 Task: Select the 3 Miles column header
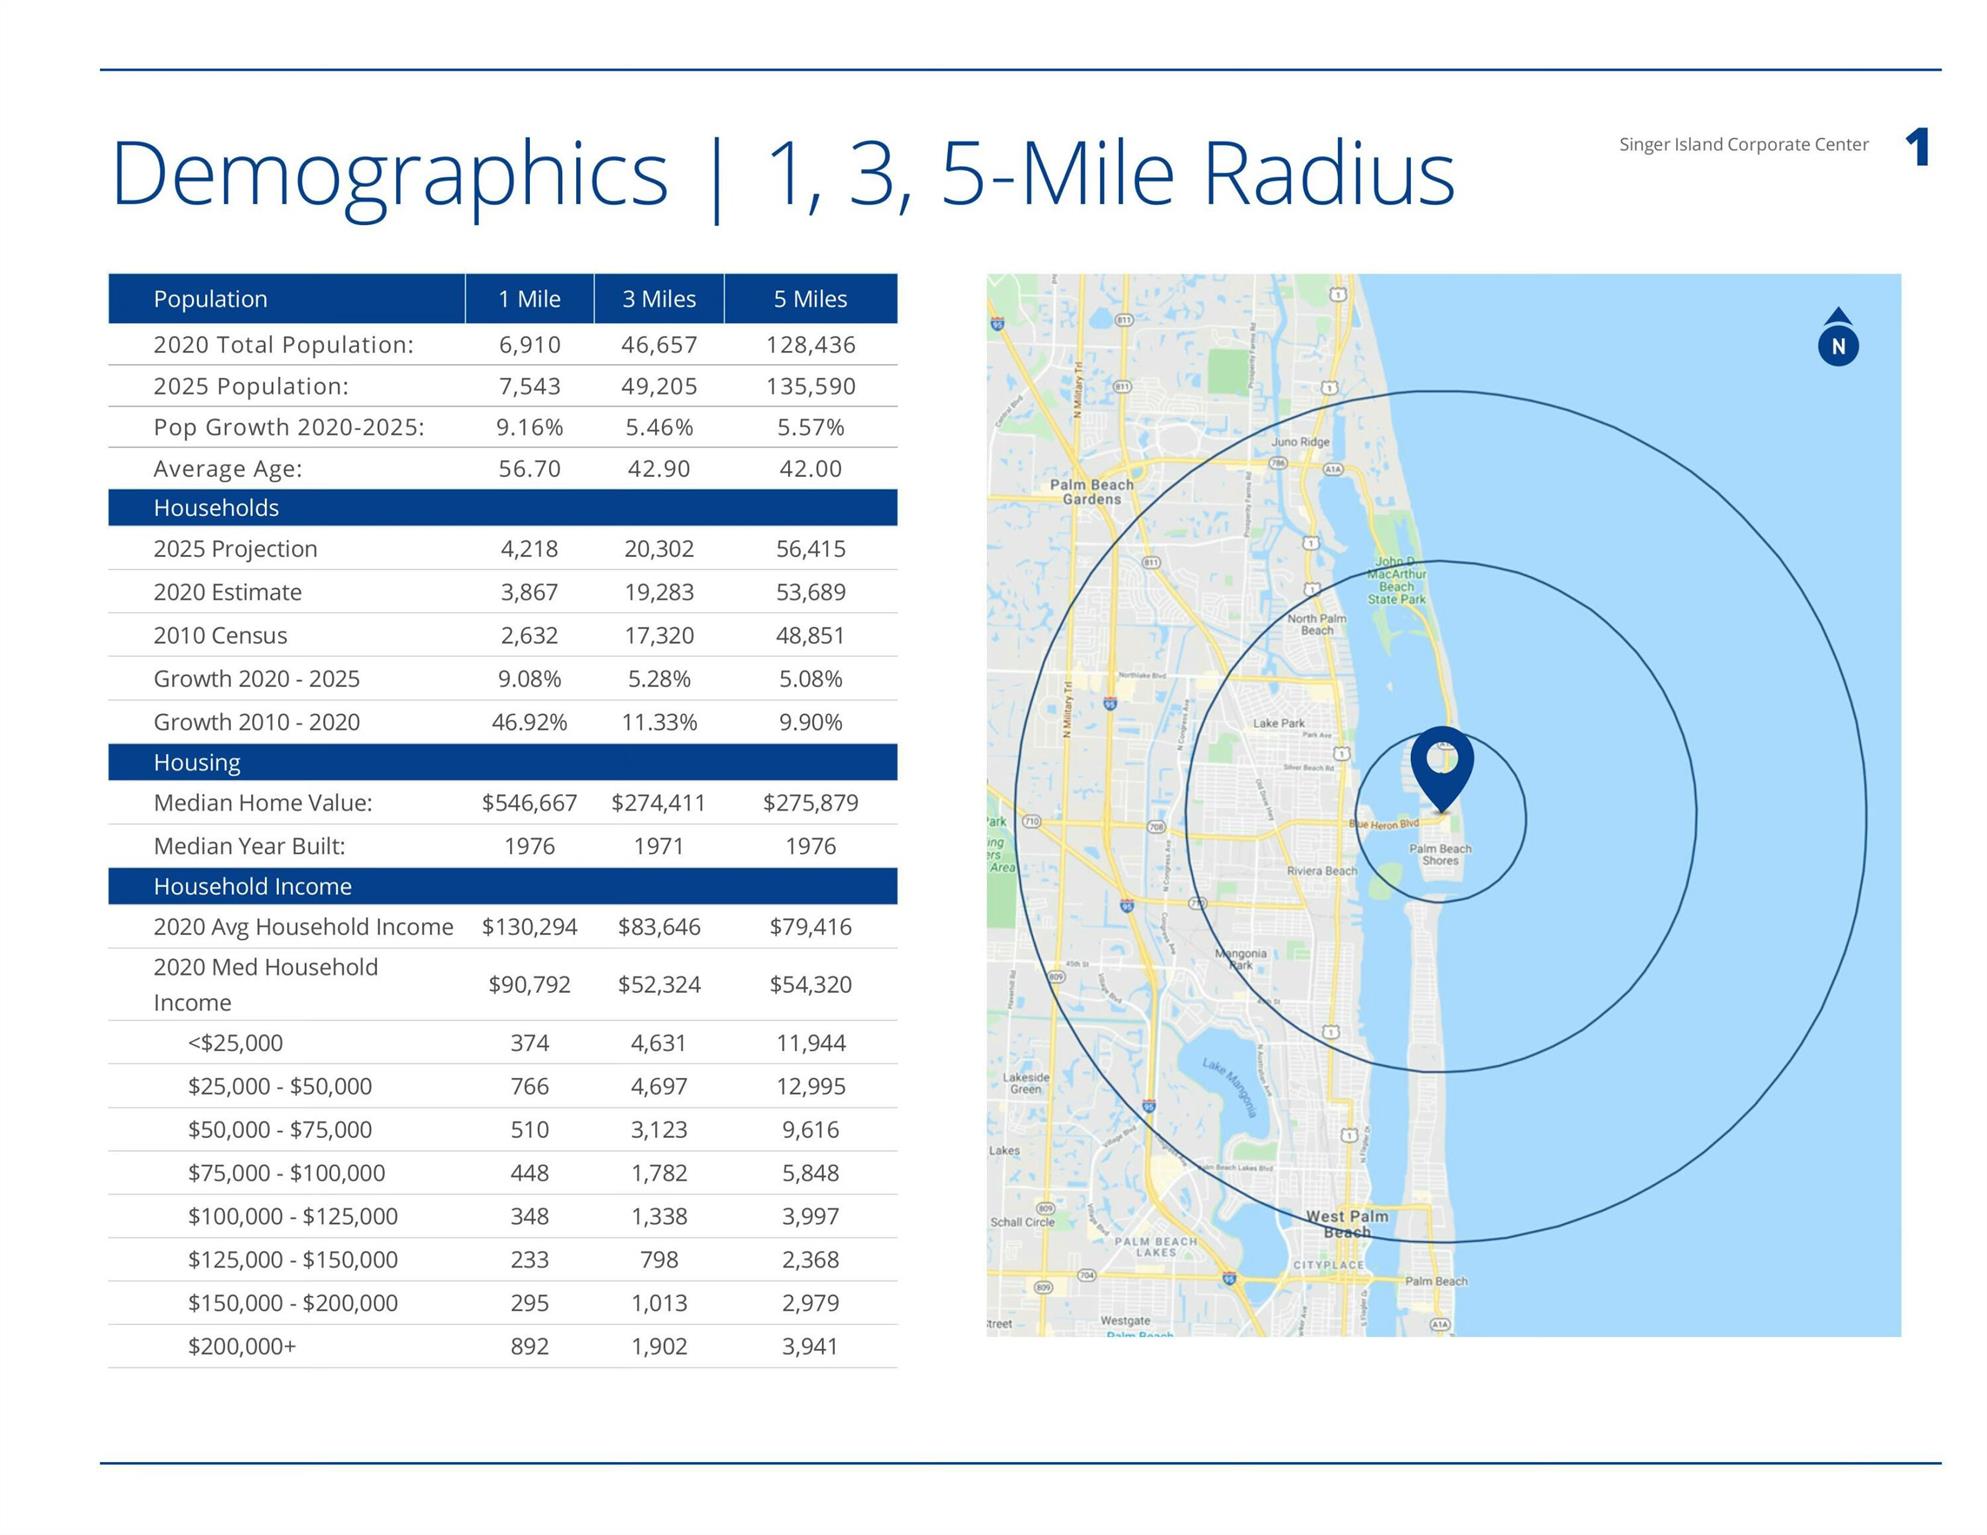tap(659, 299)
